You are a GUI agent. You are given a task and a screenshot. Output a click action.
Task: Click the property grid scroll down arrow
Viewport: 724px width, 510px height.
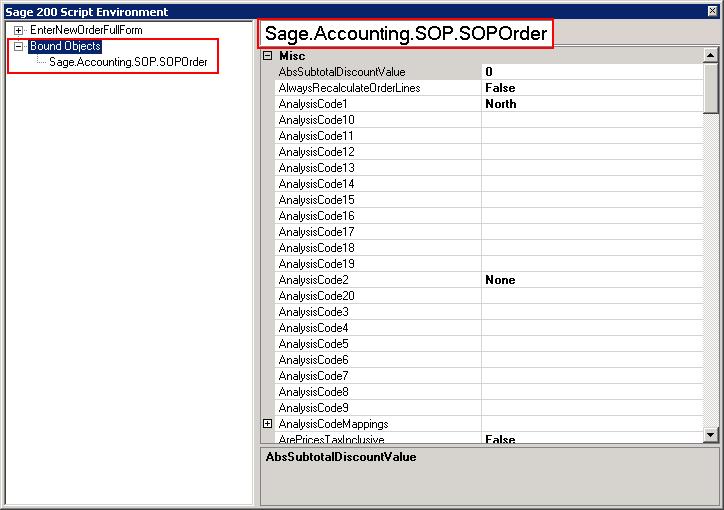click(x=710, y=434)
